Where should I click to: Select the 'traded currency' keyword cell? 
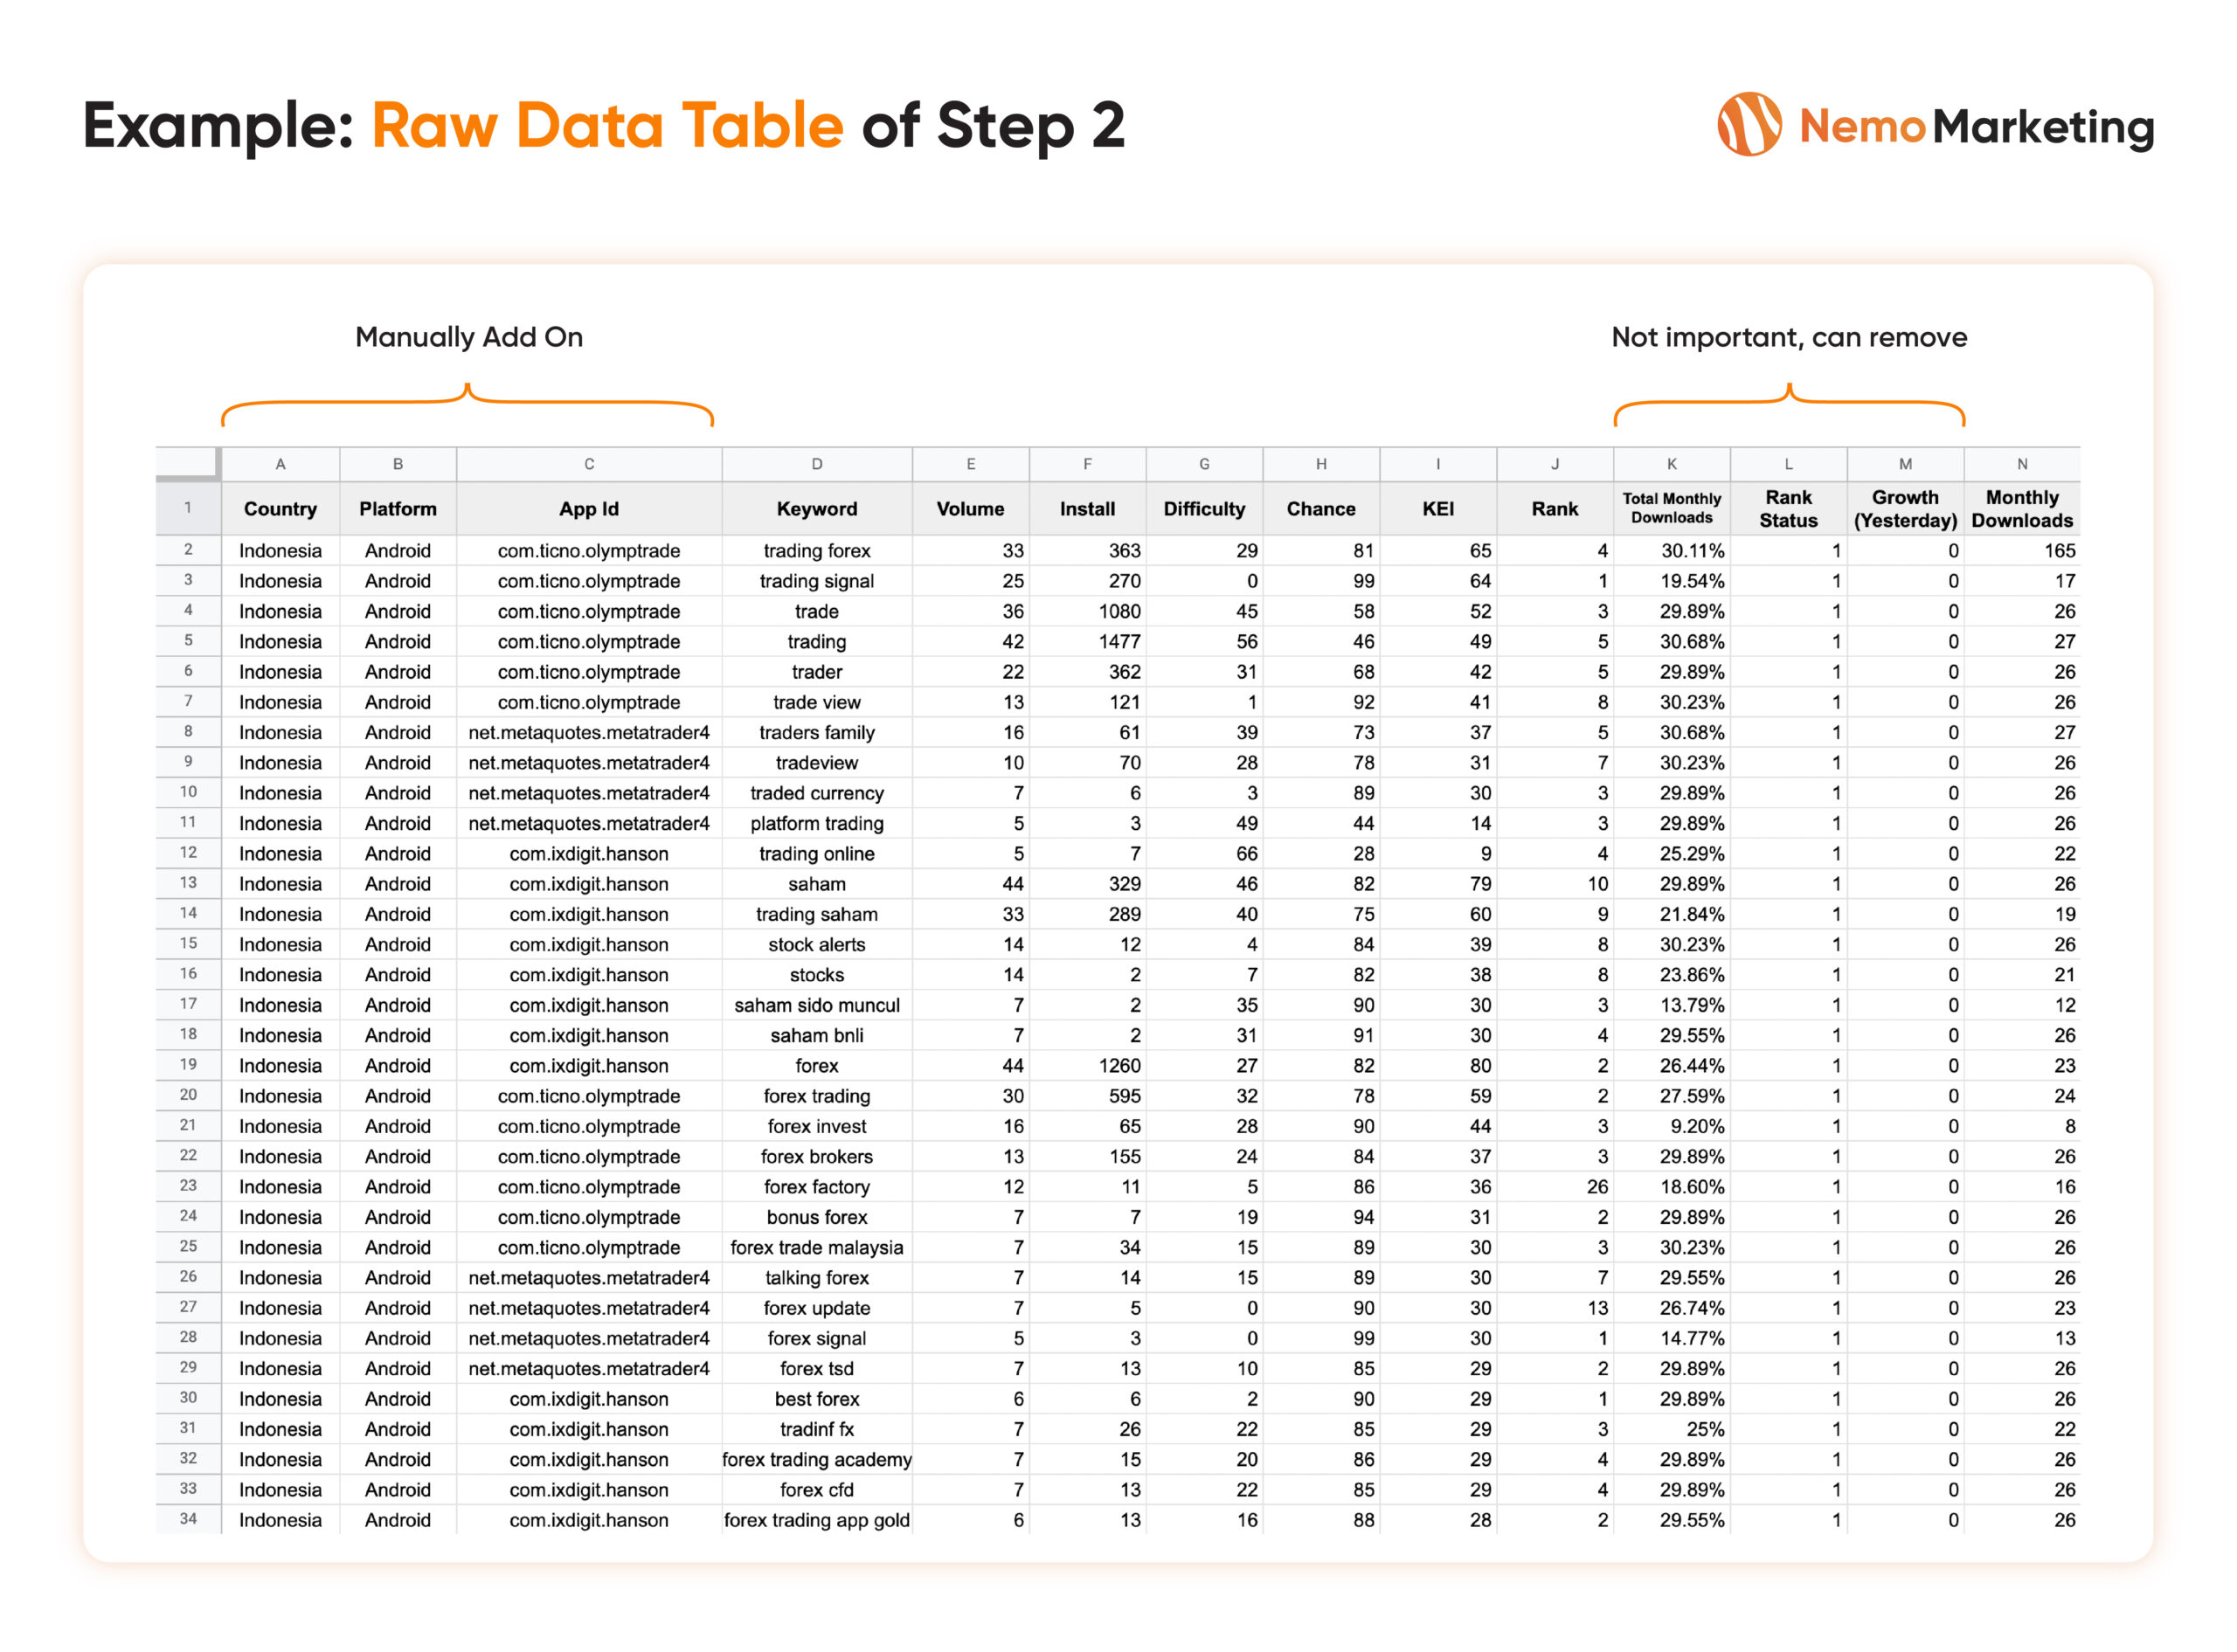tap(817, 792)
